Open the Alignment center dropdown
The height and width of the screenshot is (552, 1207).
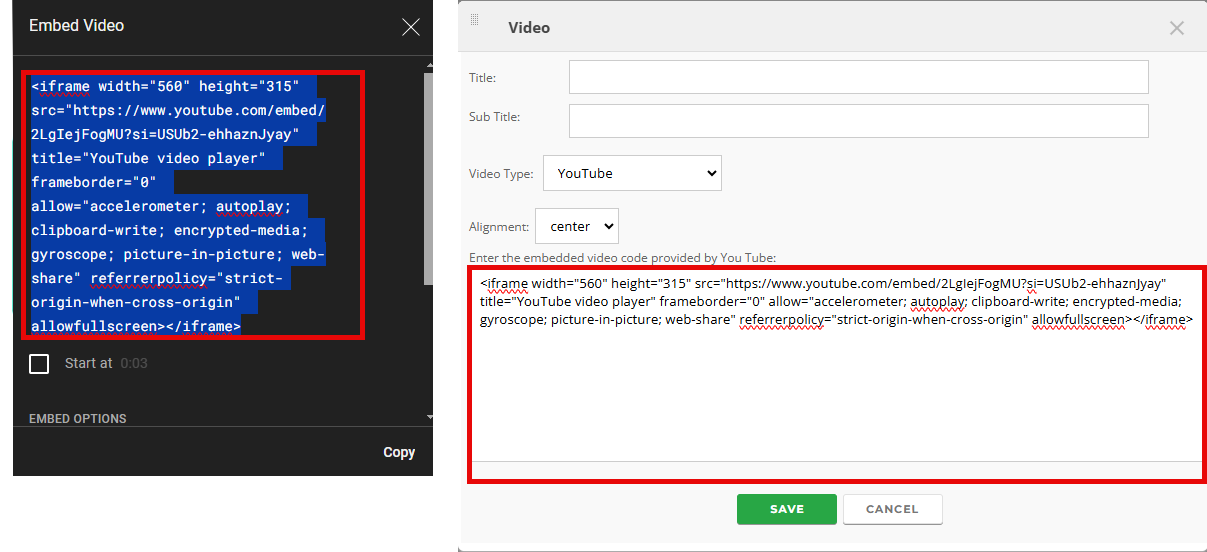(577, 226)
